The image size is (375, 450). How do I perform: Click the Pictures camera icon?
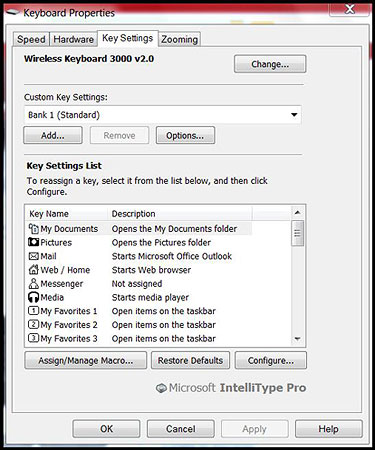(x=33, y=242)
